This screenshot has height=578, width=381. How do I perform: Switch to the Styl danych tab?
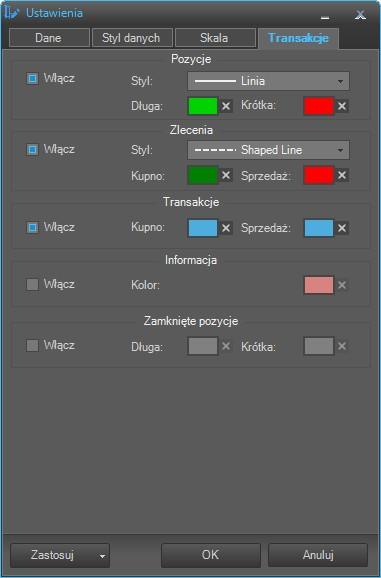tap(131, 38)
